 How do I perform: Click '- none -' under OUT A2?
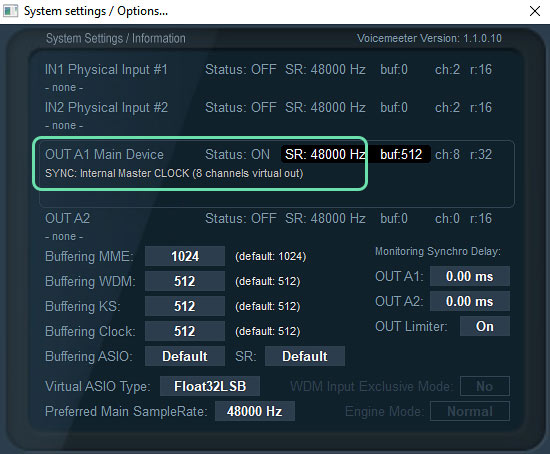(64, 237)
